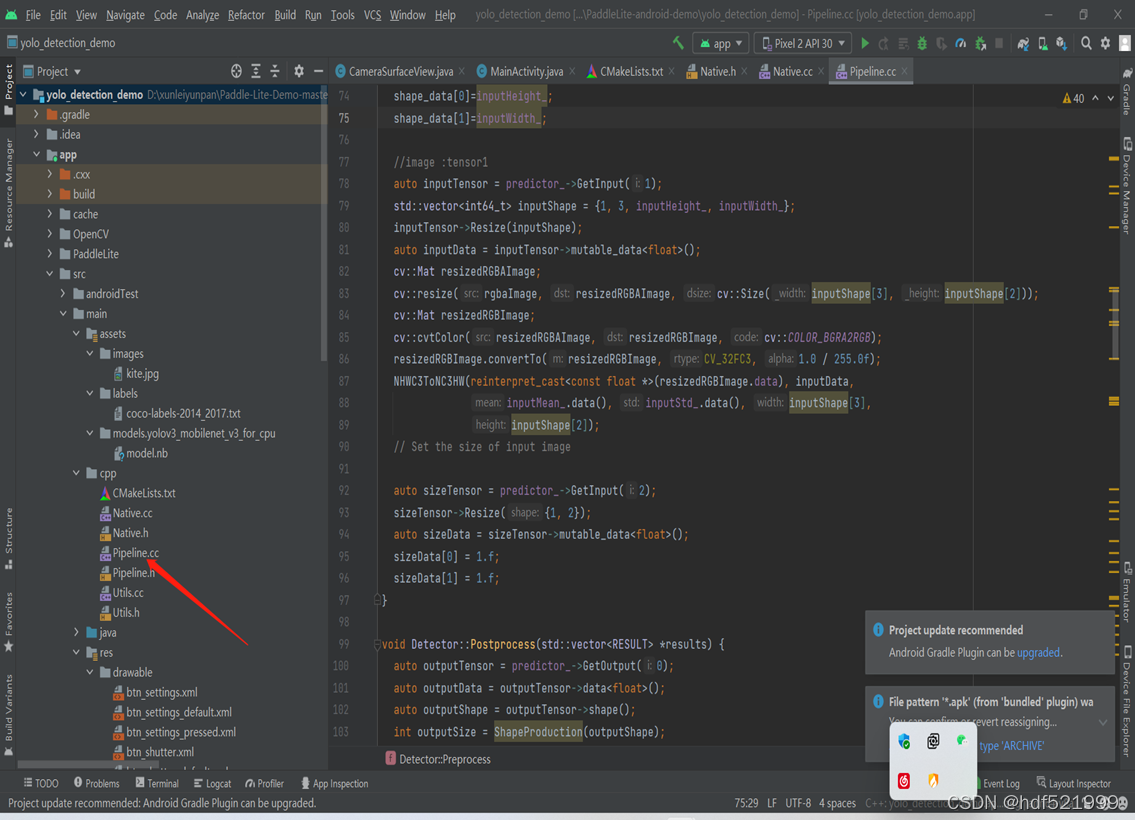Open IDE settings gear in toolbar
This screenshot has width=1135, height=820.
tap(1105, 43)
